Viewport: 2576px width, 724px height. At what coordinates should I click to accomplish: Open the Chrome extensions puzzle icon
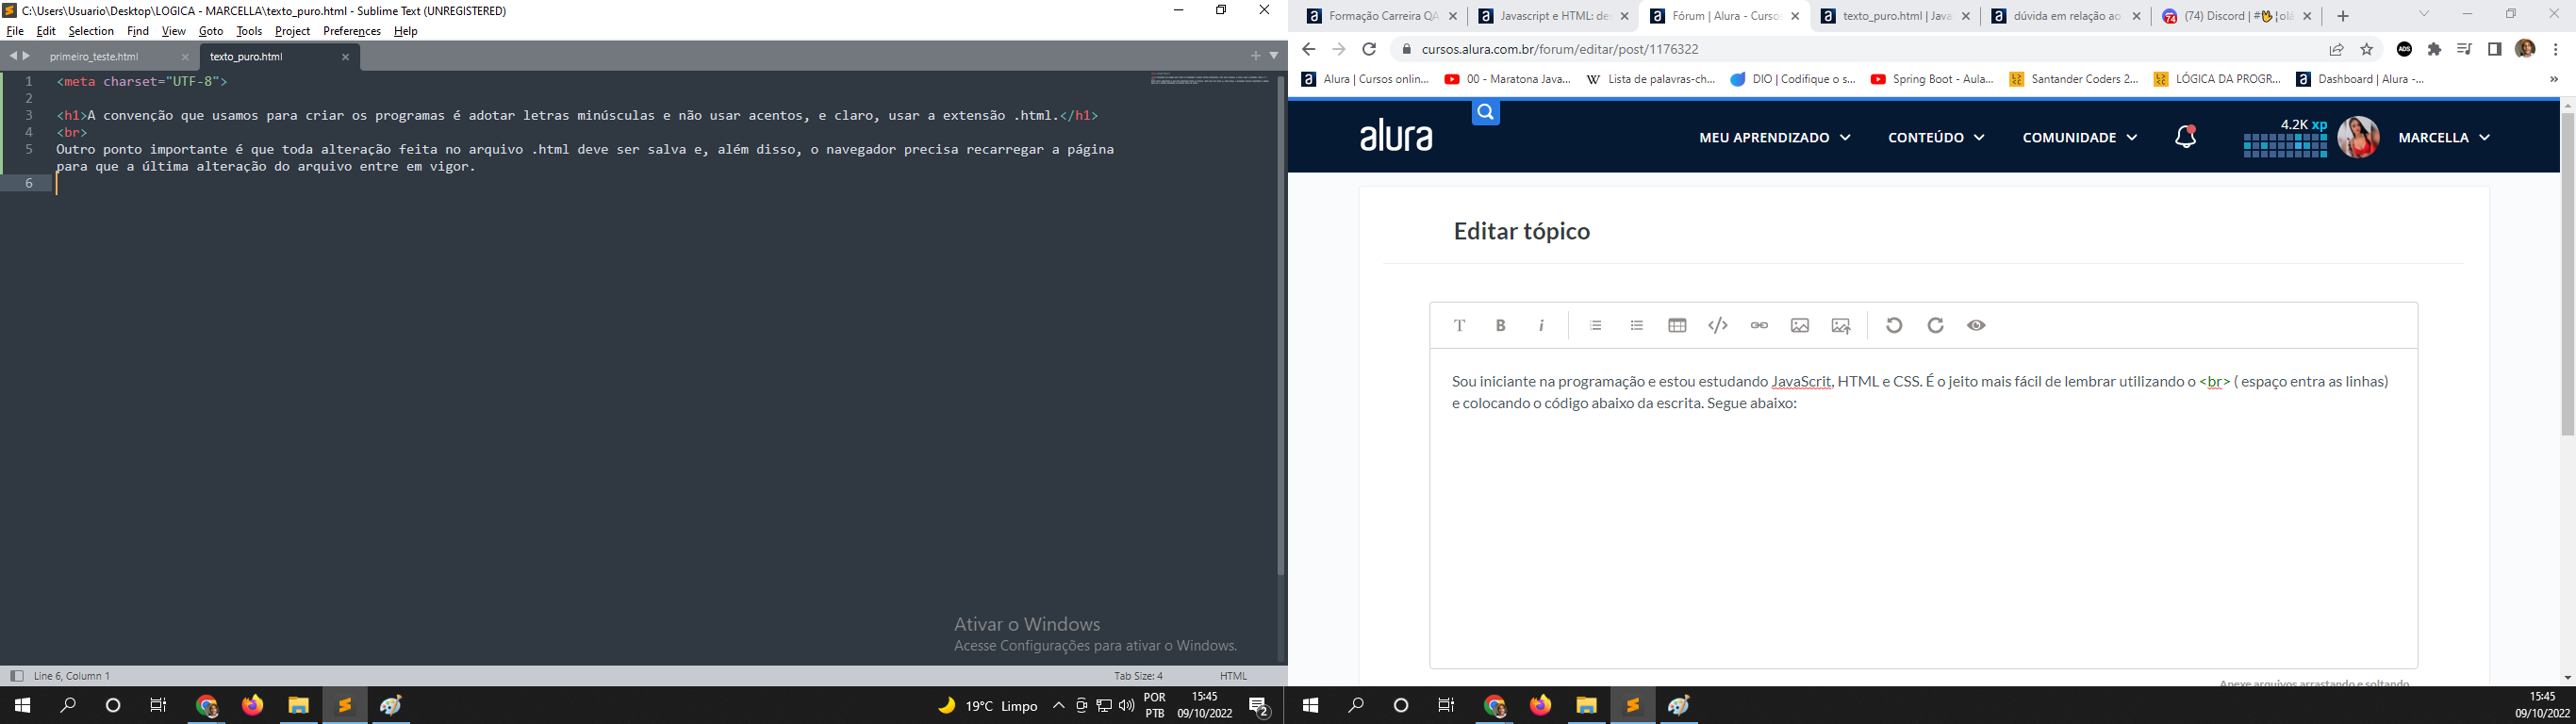point(2434,49)
